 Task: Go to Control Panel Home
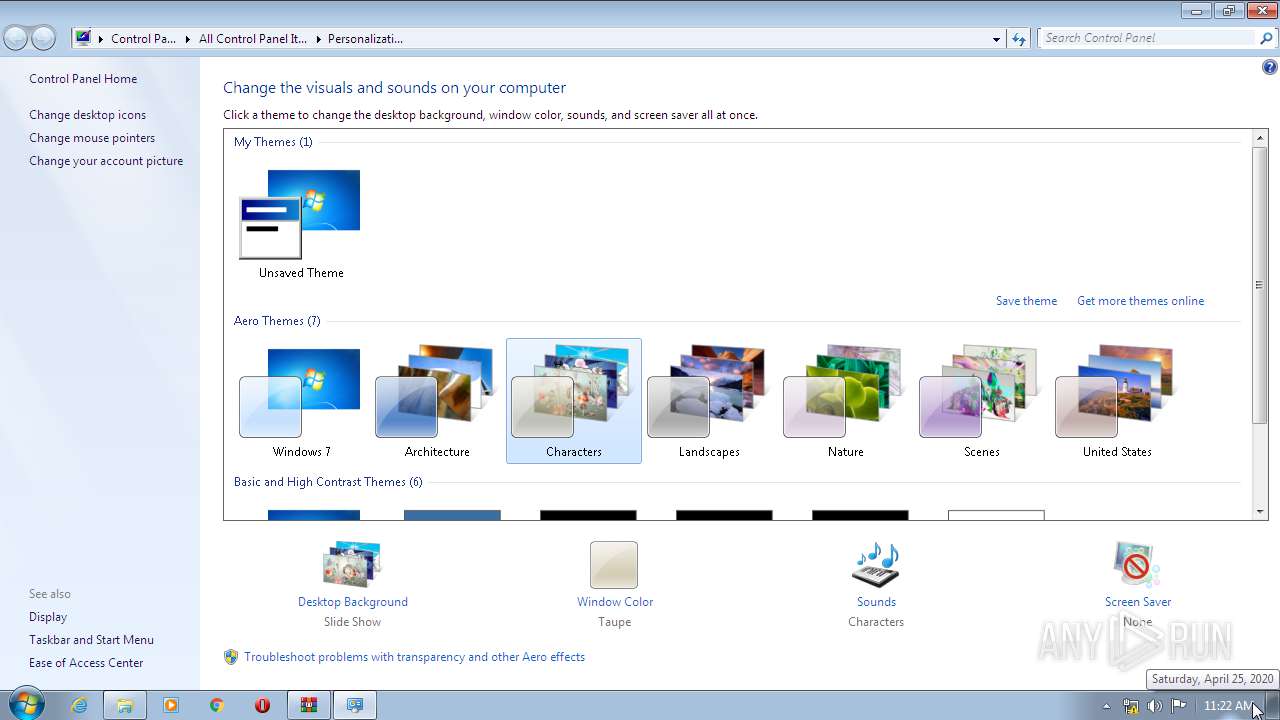83,79
